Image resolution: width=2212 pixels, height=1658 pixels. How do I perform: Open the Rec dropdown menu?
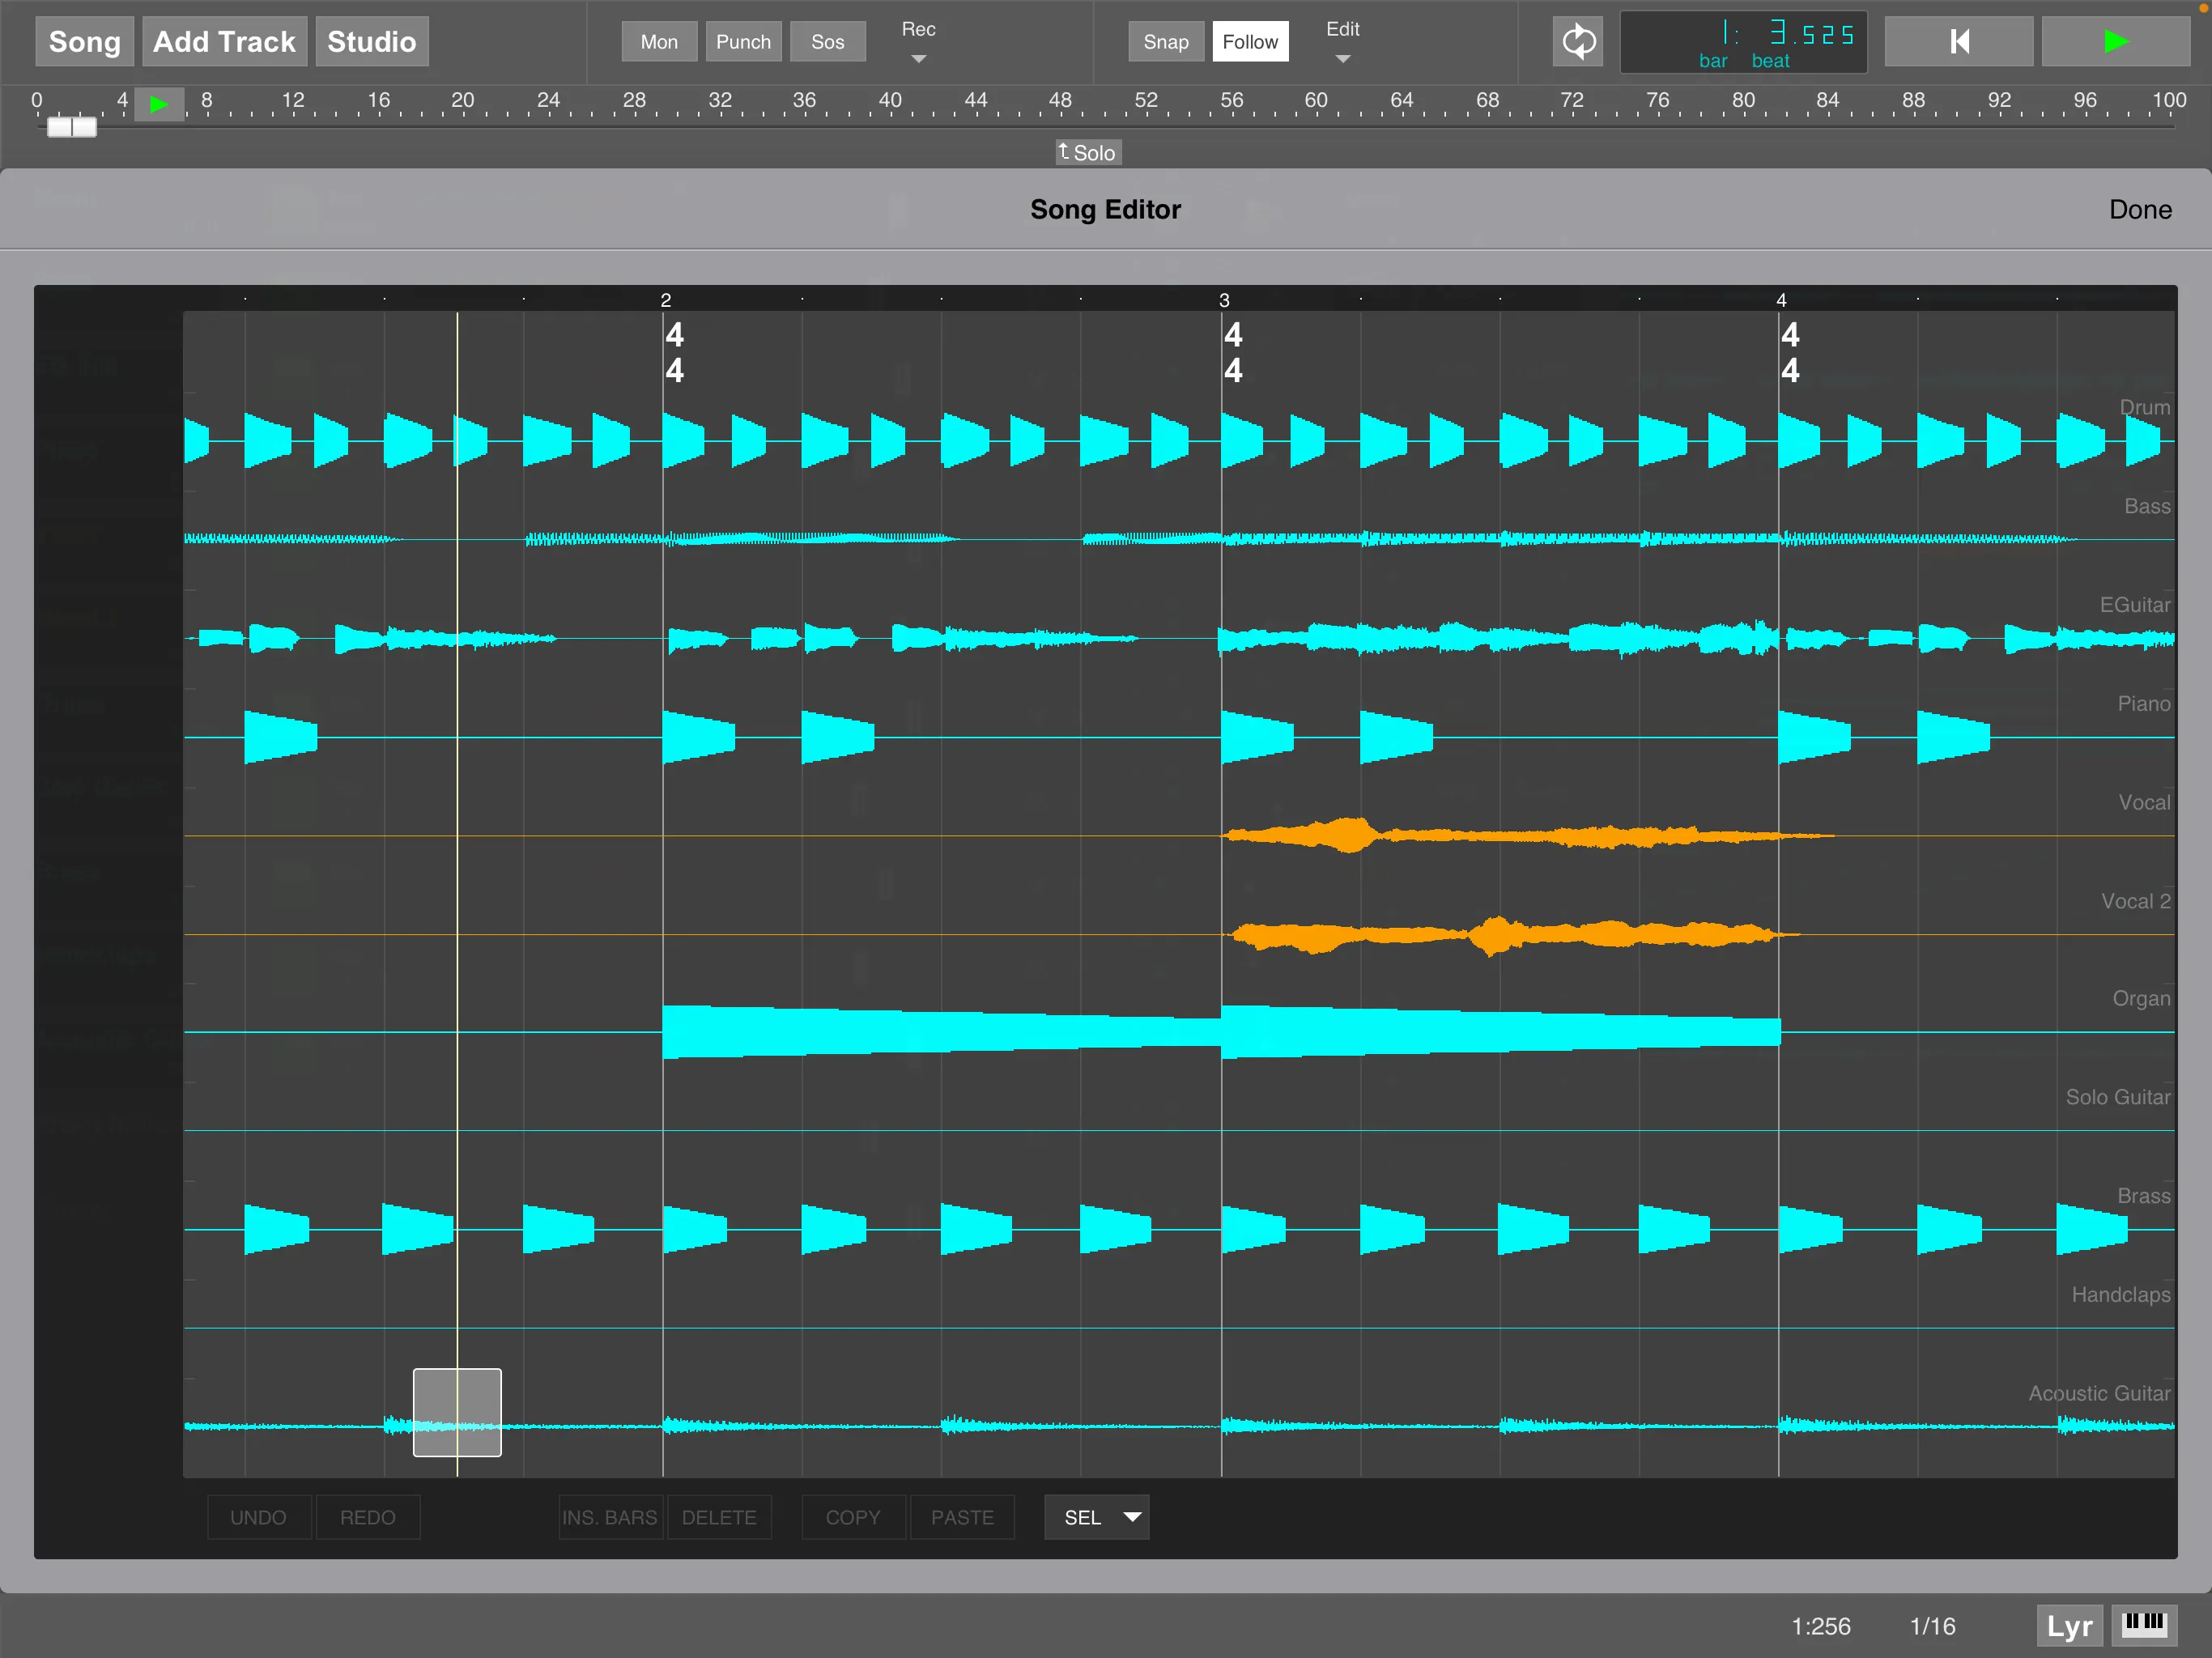(x=917, y=41)
